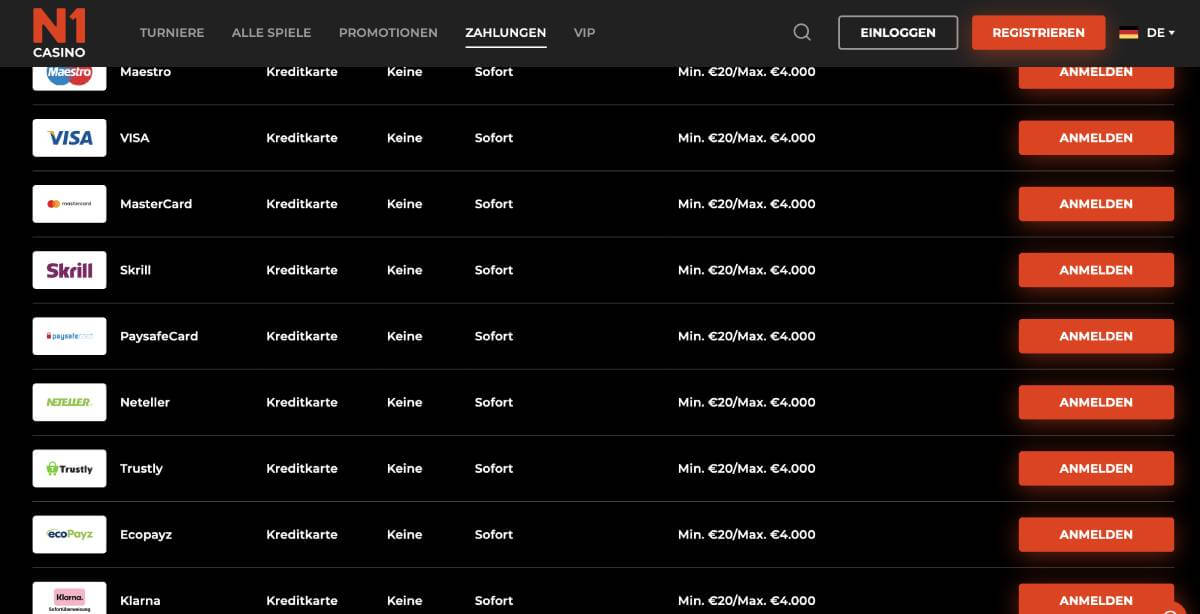Open the VIP menu item
Screen dimensions: 1200x614
click(x=585, y=33)
